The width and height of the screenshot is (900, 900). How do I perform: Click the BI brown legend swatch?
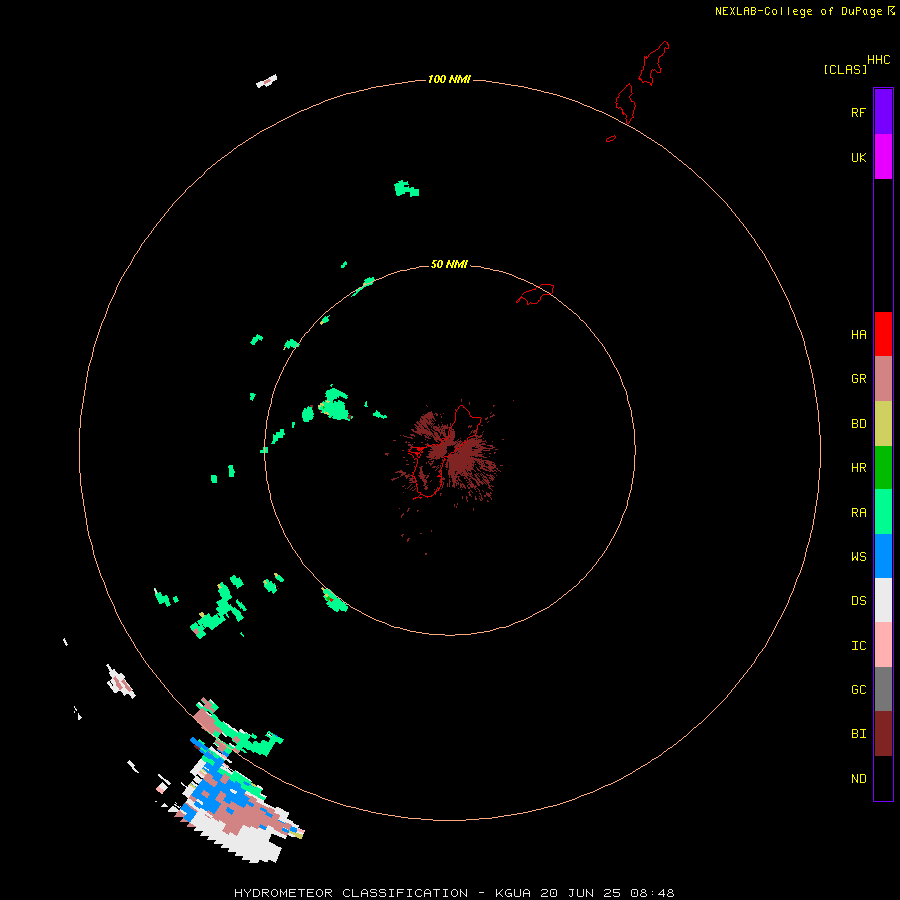tap(883, 734)
